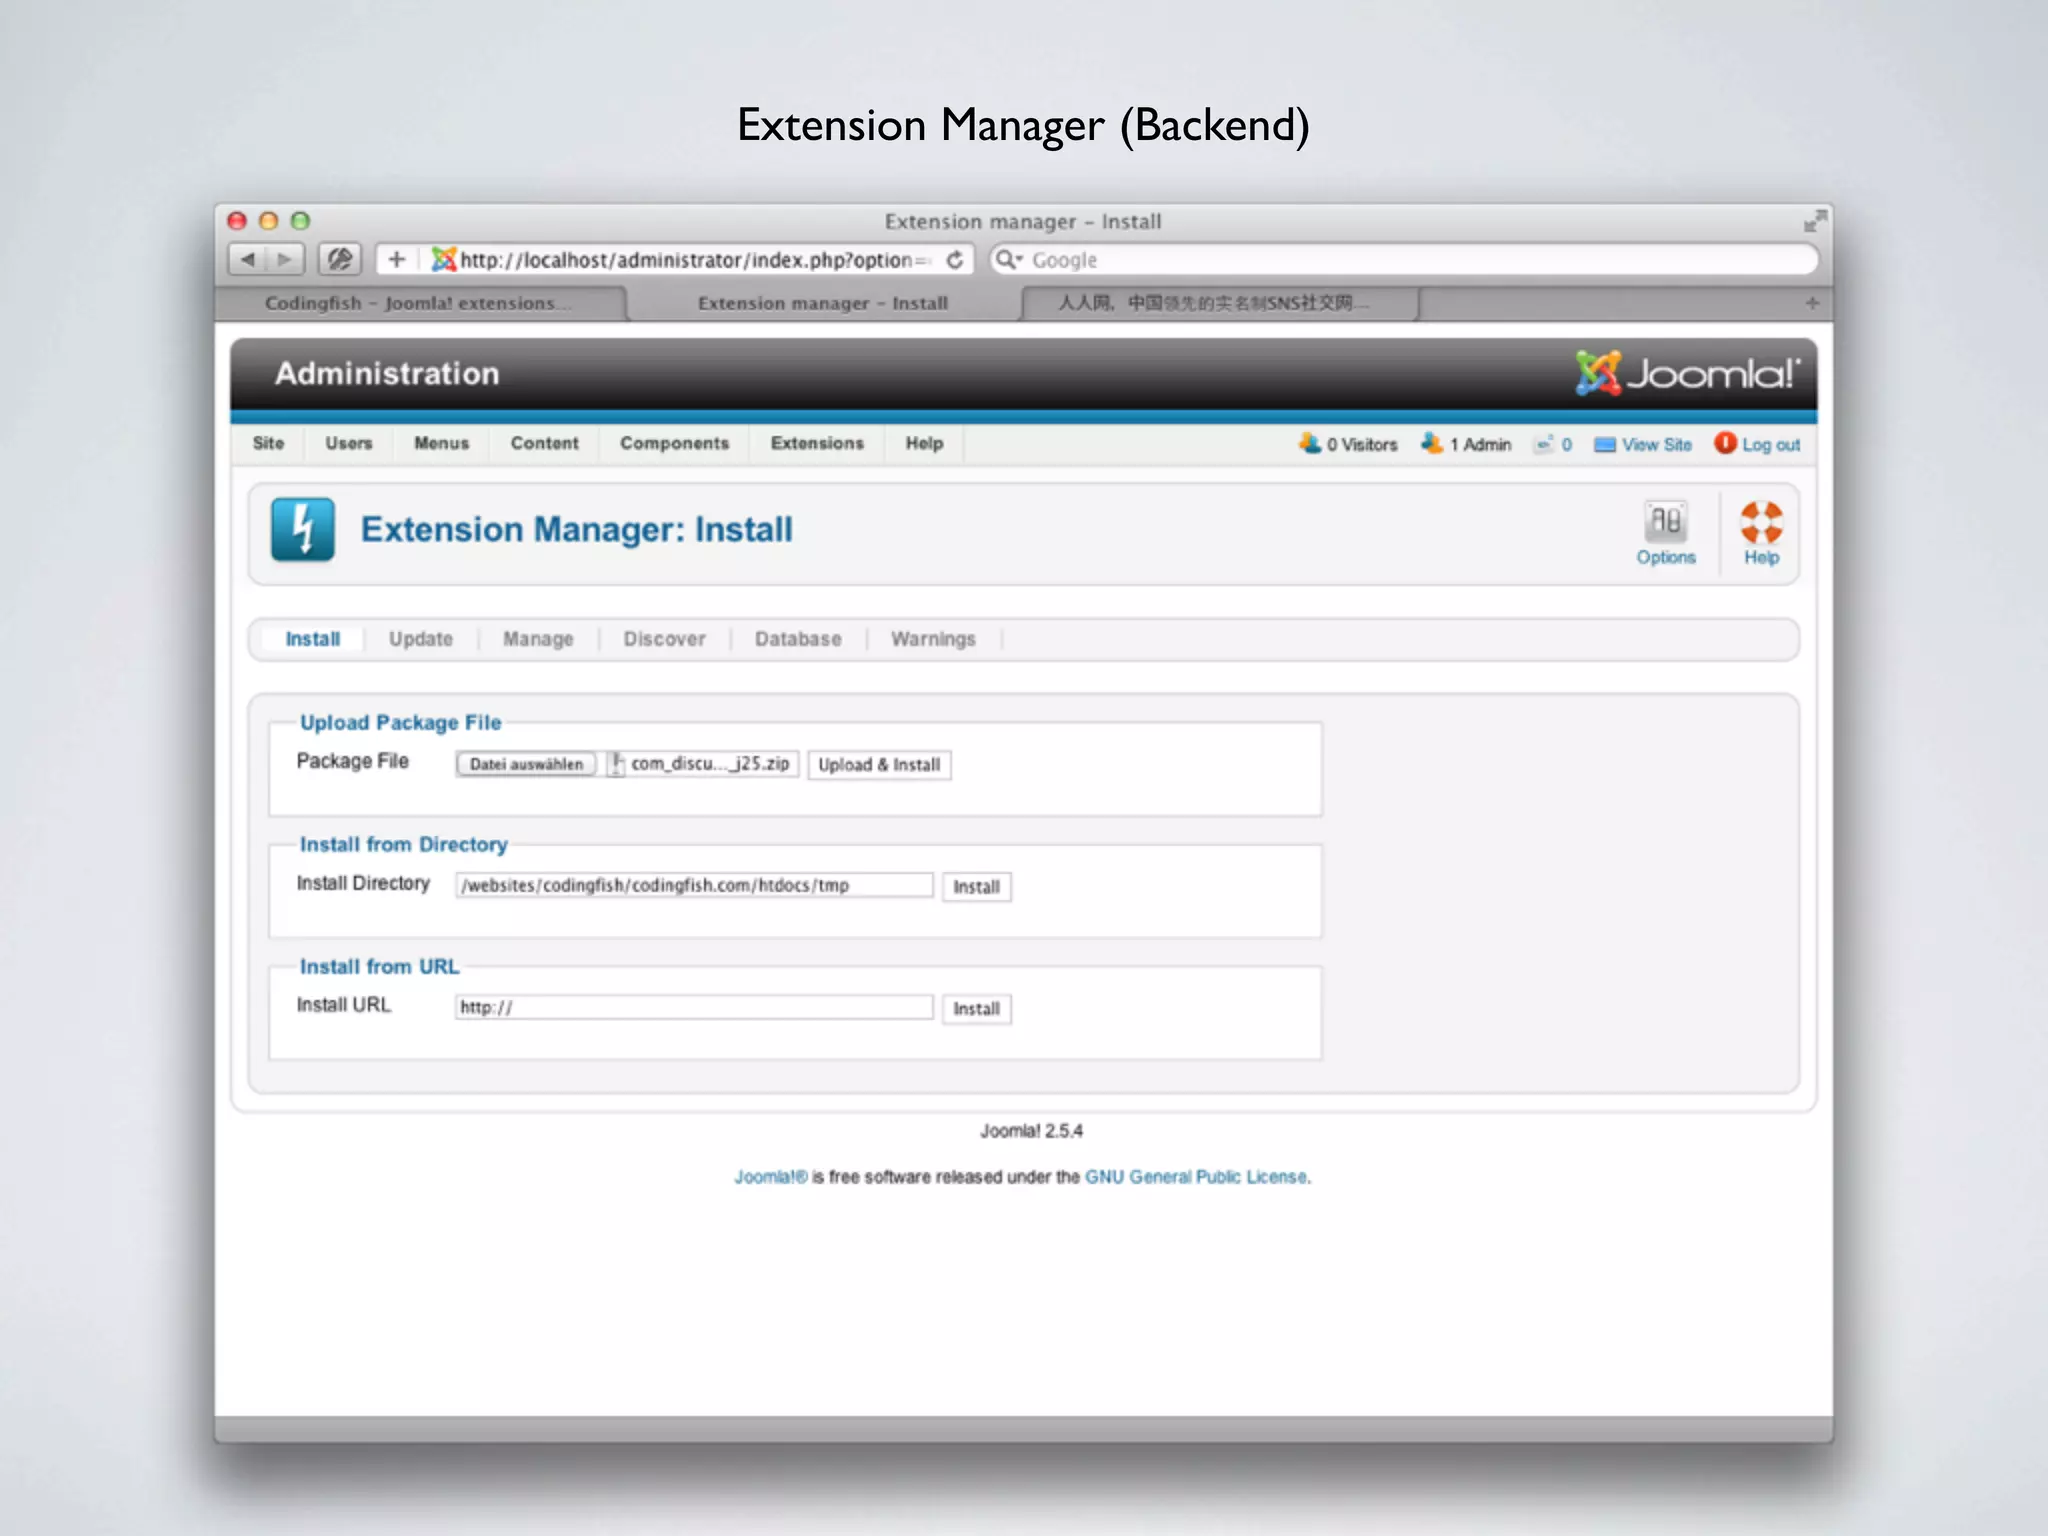Open the Components menu

click(x=674, y=443)
